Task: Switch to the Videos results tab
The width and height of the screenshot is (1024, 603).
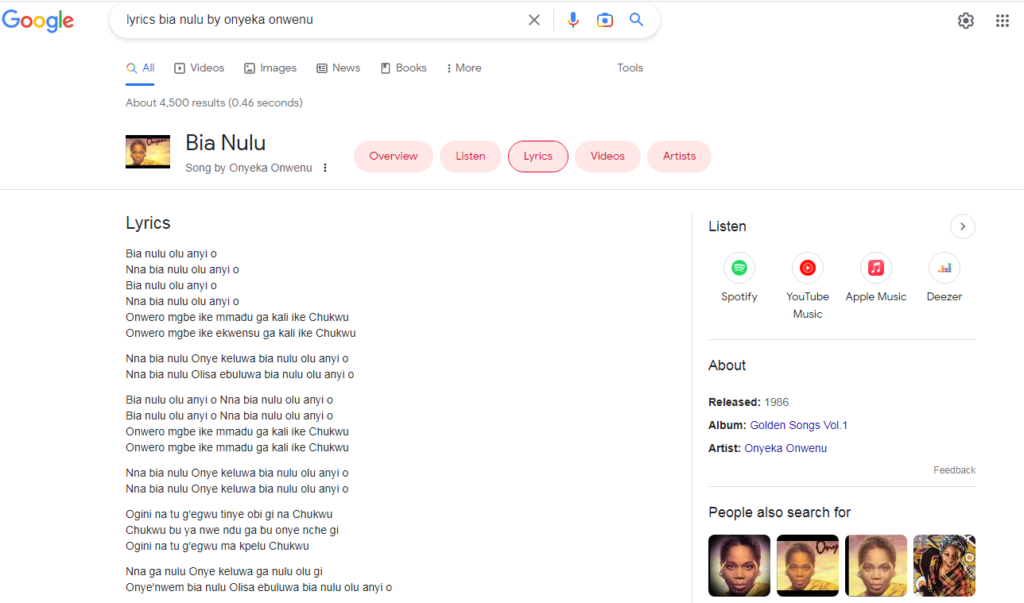Action: [199, 68]
